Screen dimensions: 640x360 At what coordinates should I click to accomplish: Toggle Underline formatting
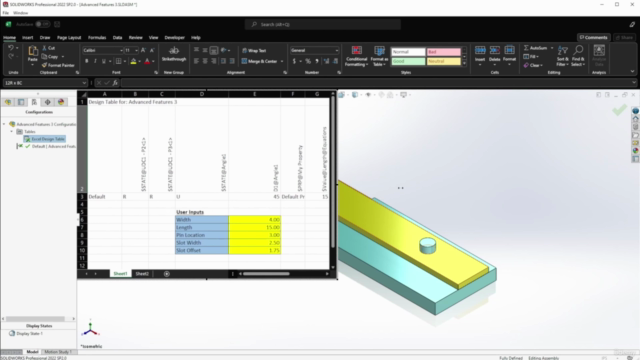(x=104, y=61)
